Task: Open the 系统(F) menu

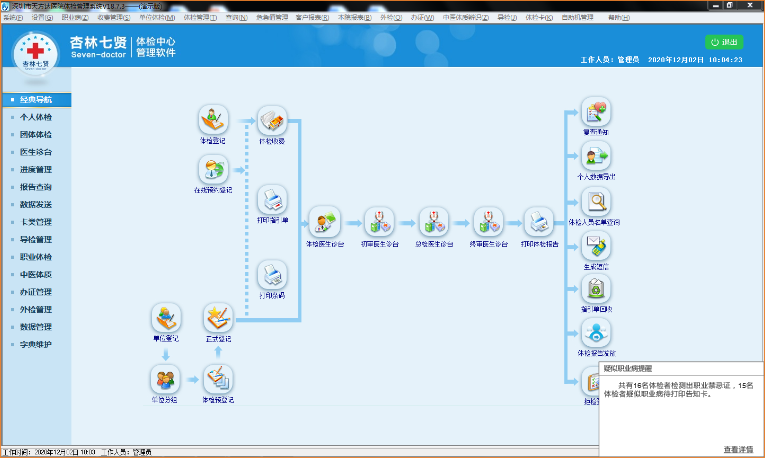Action: click(x=13, y=18)
